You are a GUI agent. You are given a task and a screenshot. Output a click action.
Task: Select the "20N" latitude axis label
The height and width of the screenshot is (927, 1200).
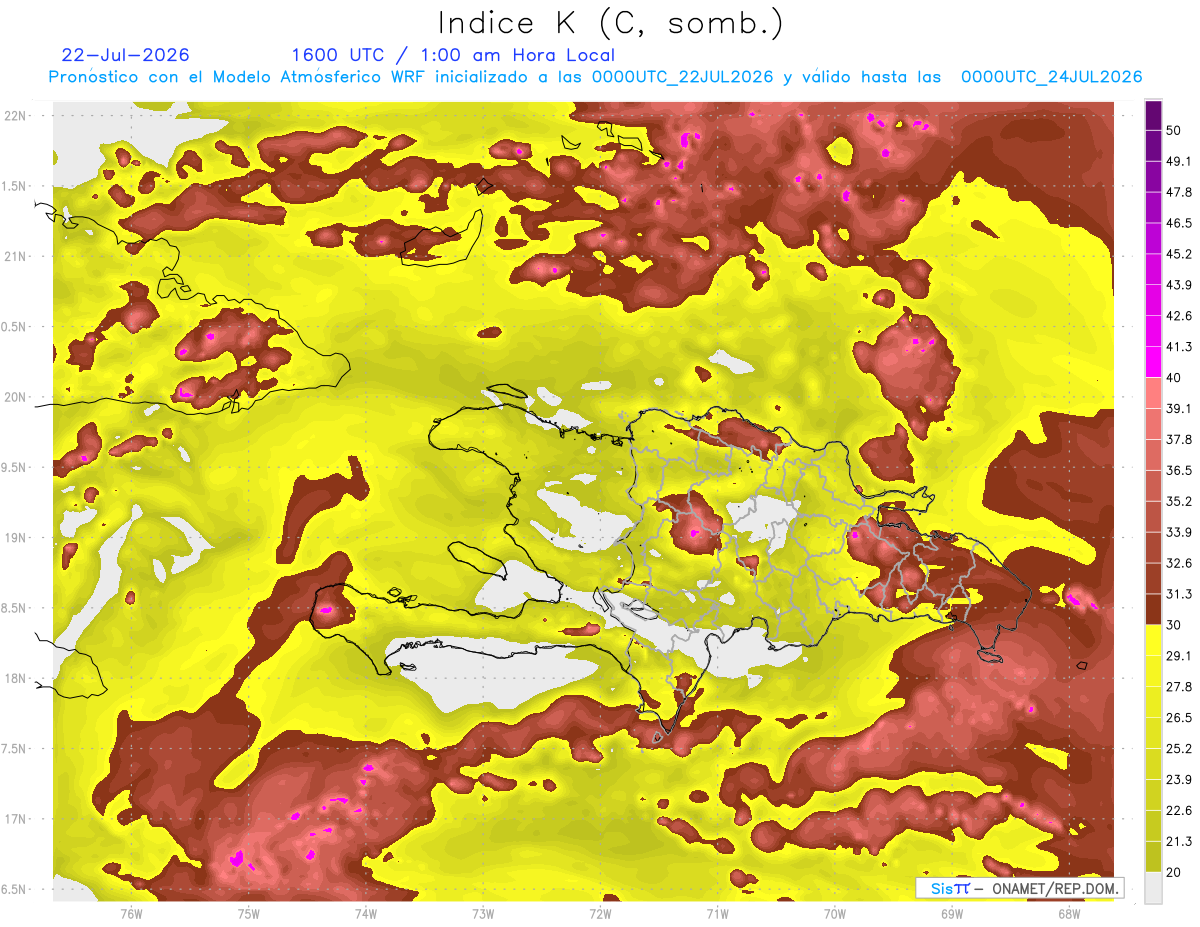coord(17,397)
